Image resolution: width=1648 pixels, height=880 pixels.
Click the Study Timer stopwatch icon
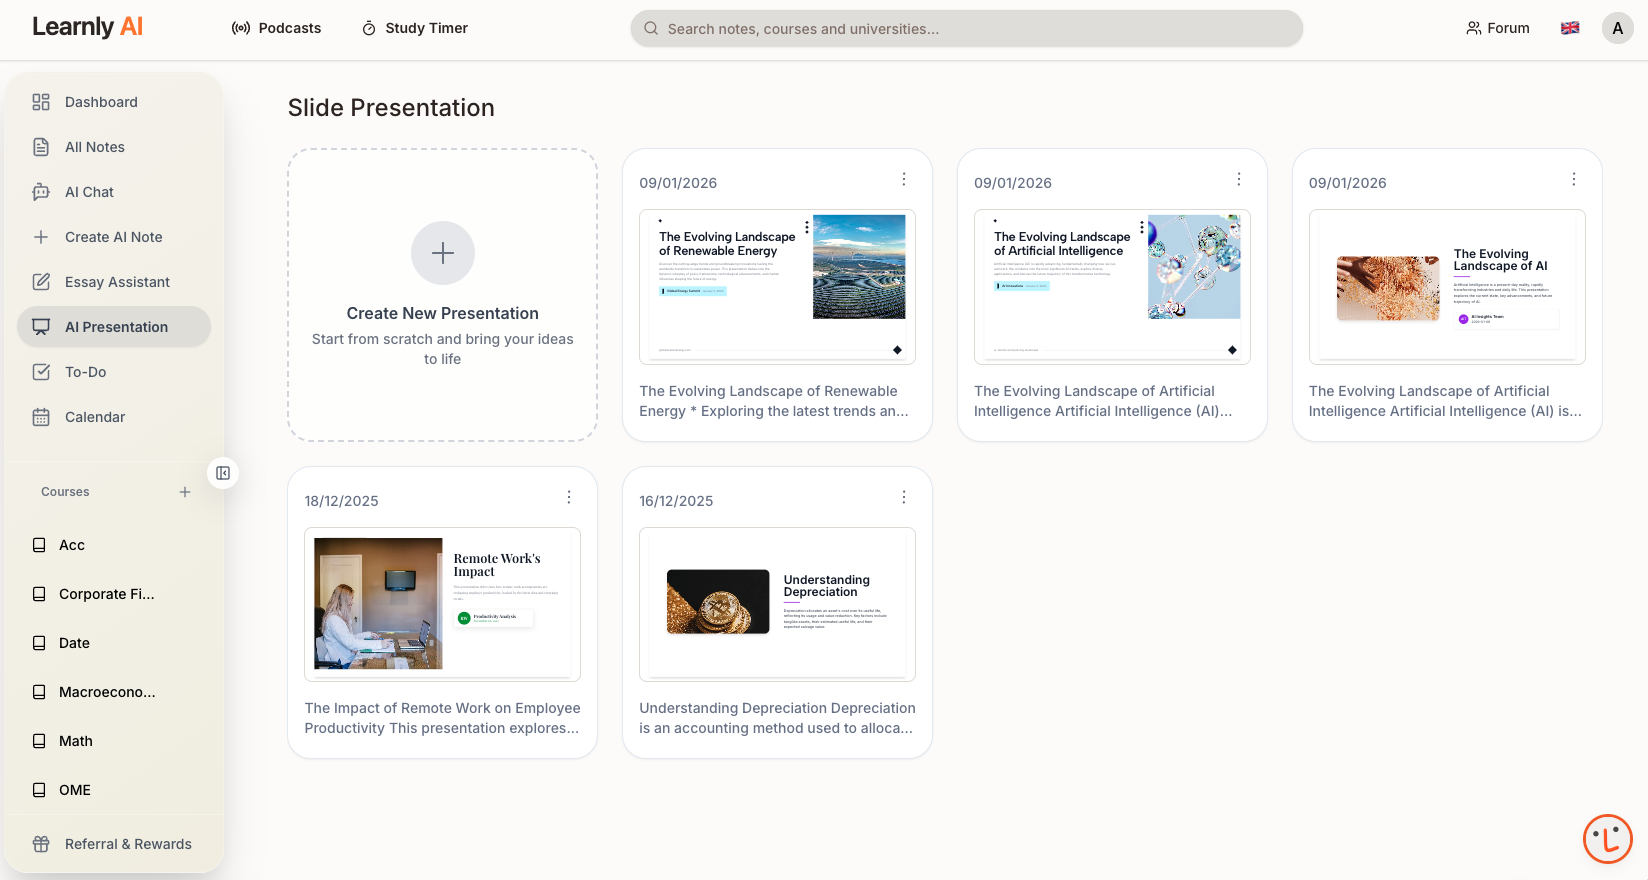click(x=369, y=28)
